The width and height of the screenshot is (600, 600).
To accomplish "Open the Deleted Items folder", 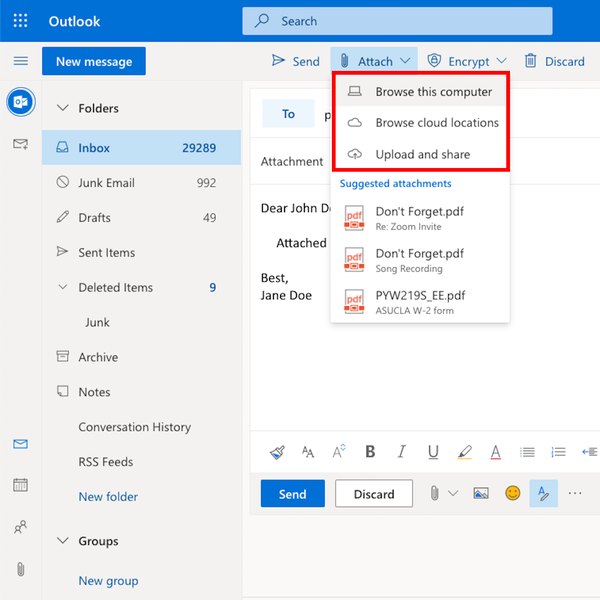I will coord(141,287).
